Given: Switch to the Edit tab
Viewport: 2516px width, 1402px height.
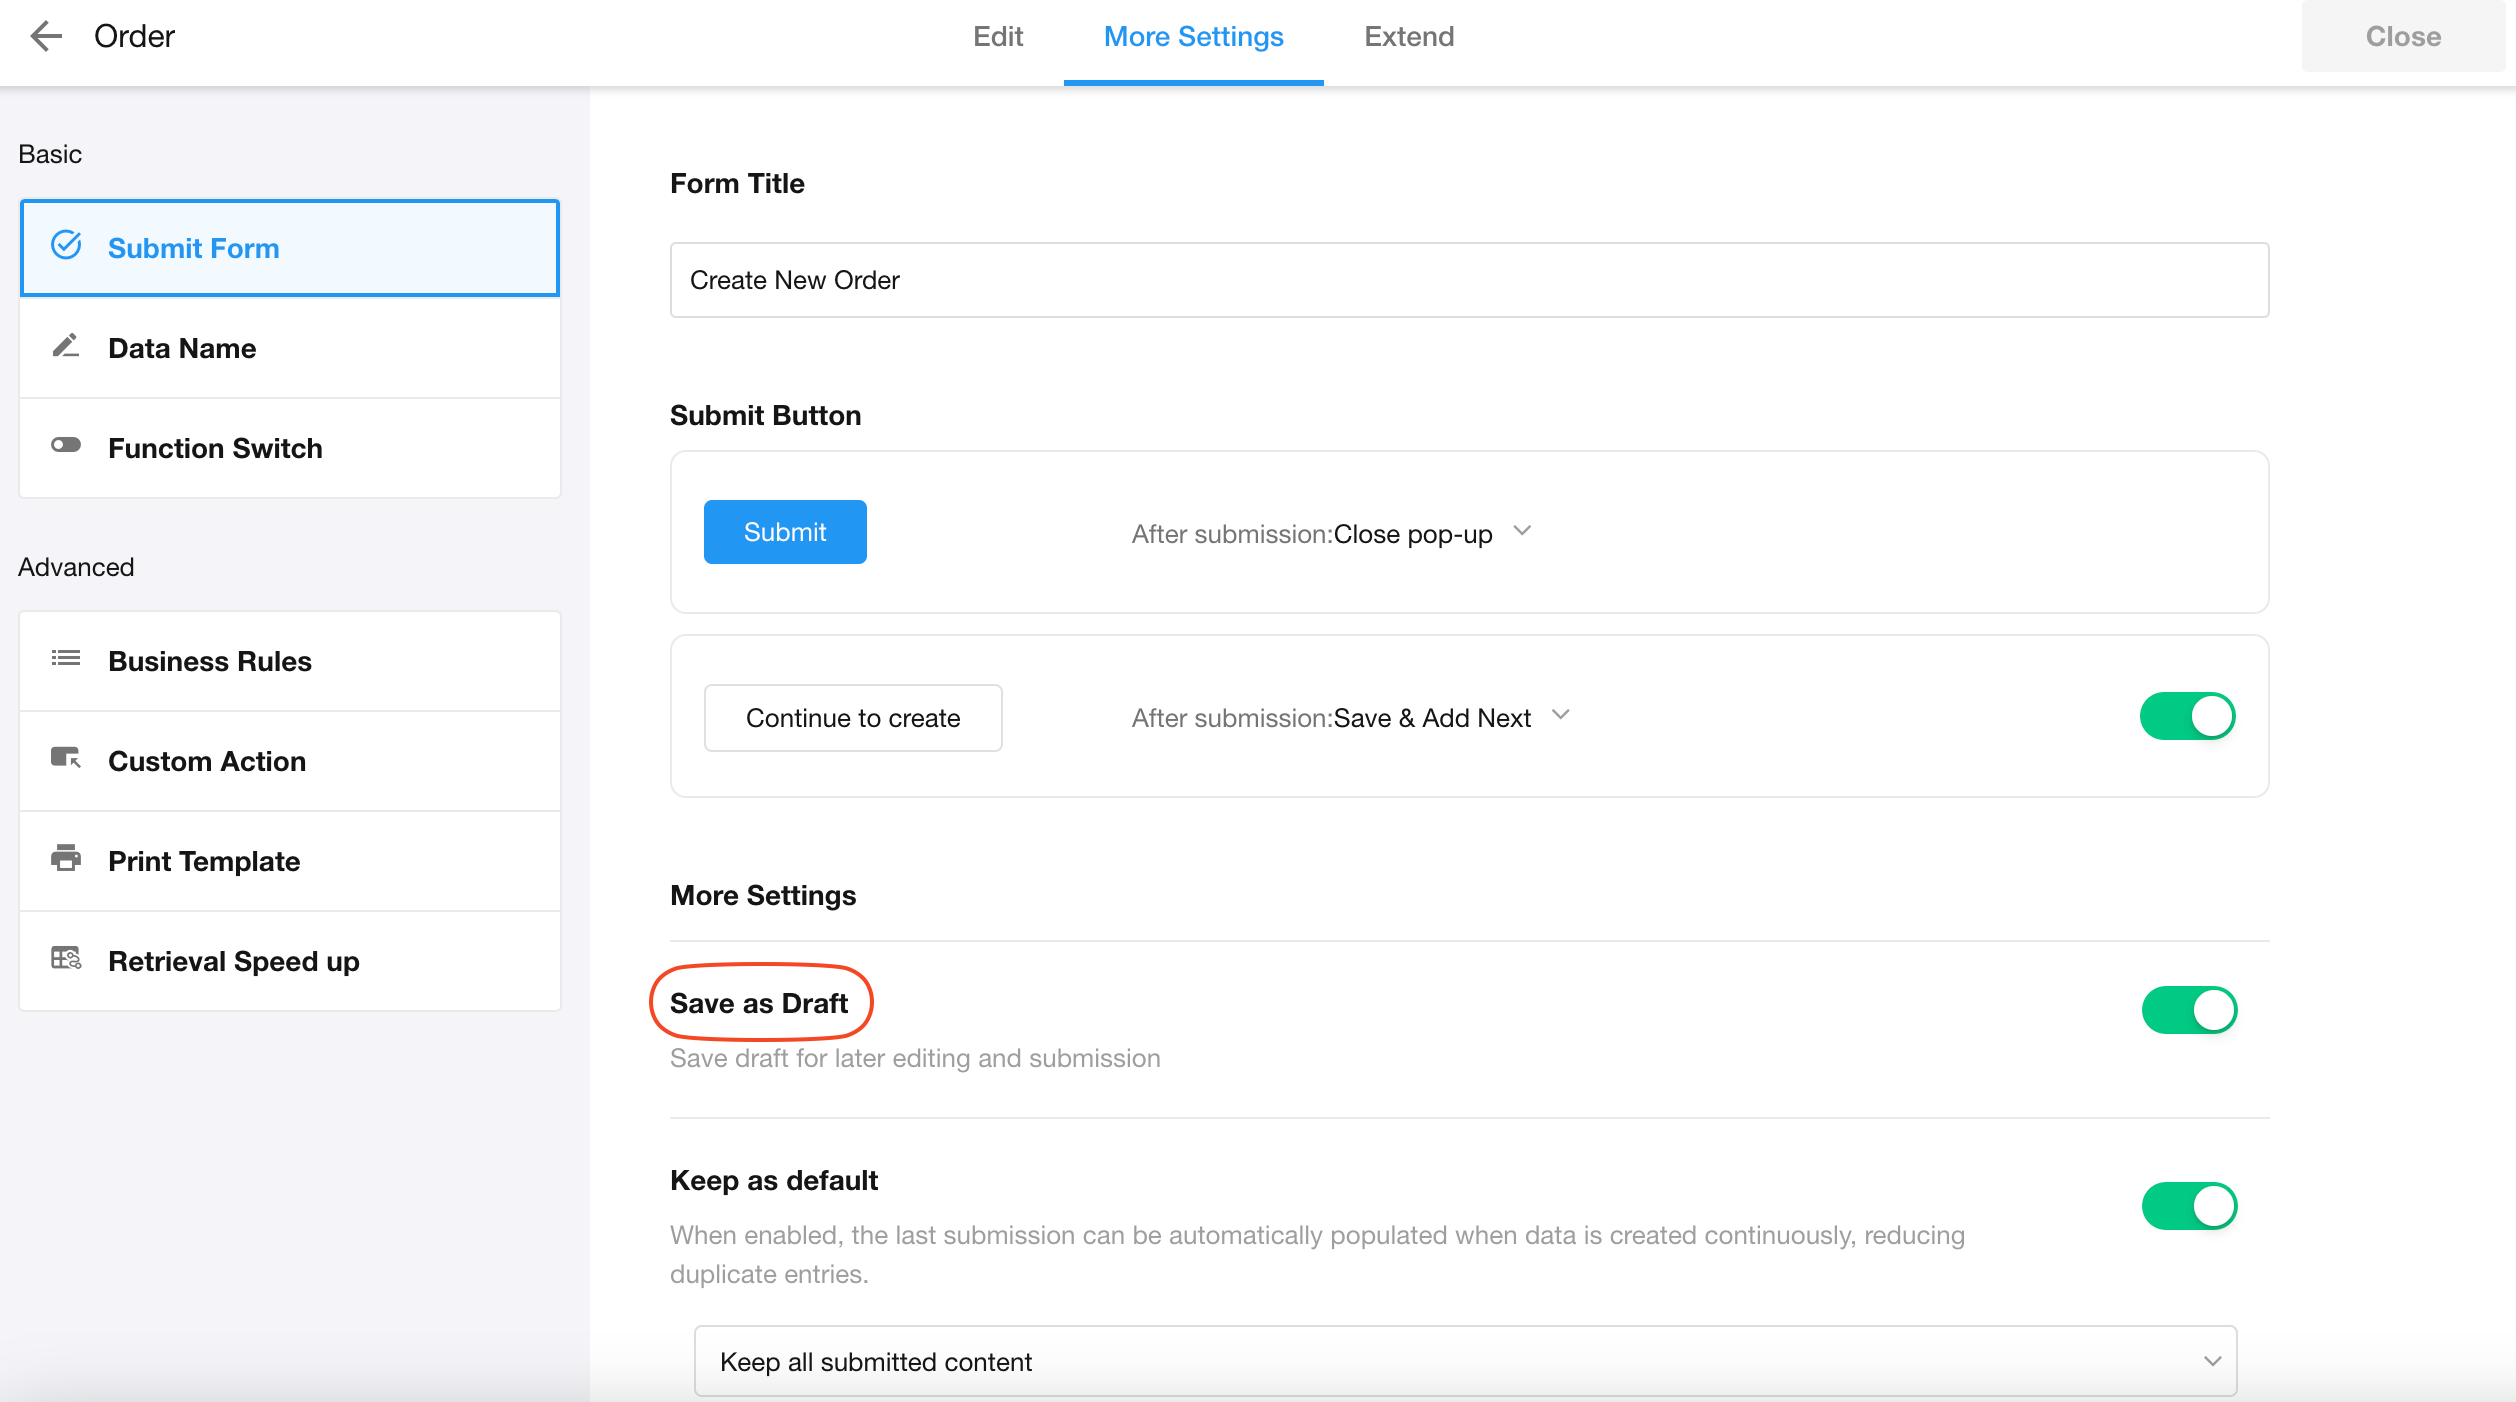Looking at the screenshot, I should coord(997,37).
